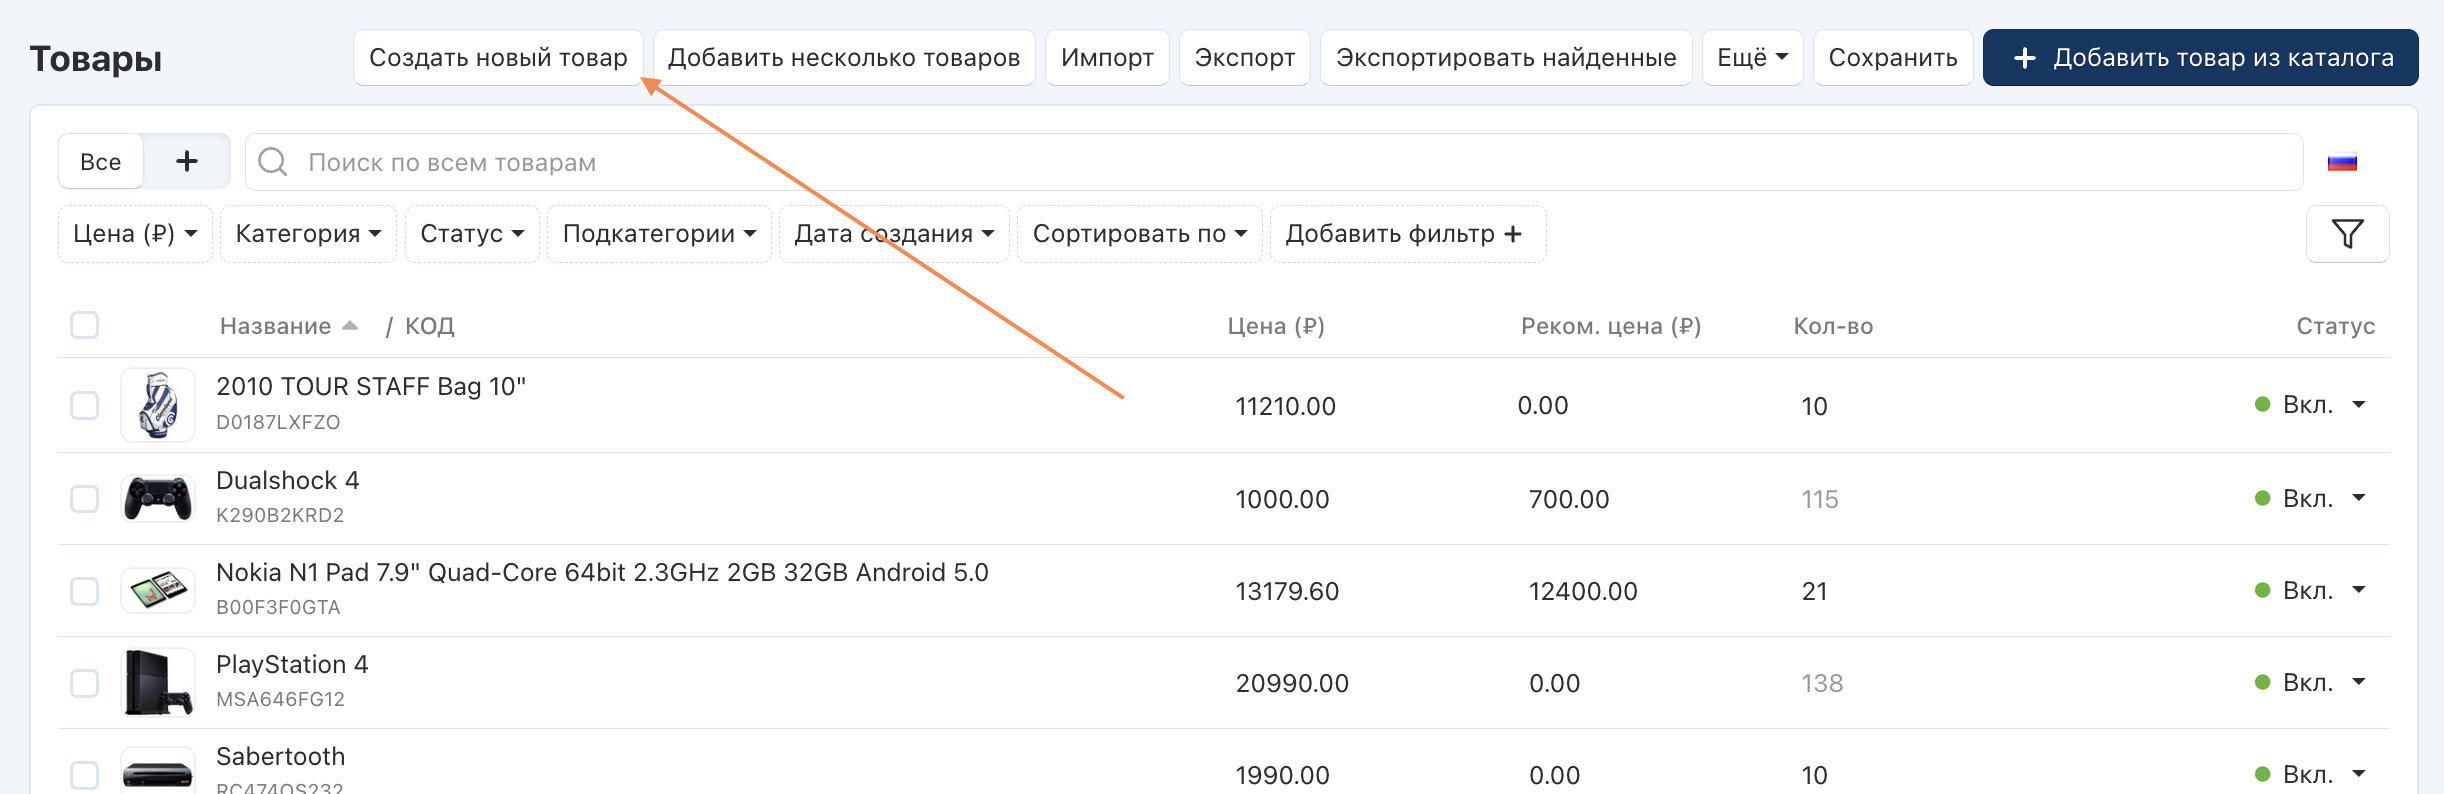The image size is (2444, 794).
Task: Sort by Название column arrow
Action: (350, 326)
